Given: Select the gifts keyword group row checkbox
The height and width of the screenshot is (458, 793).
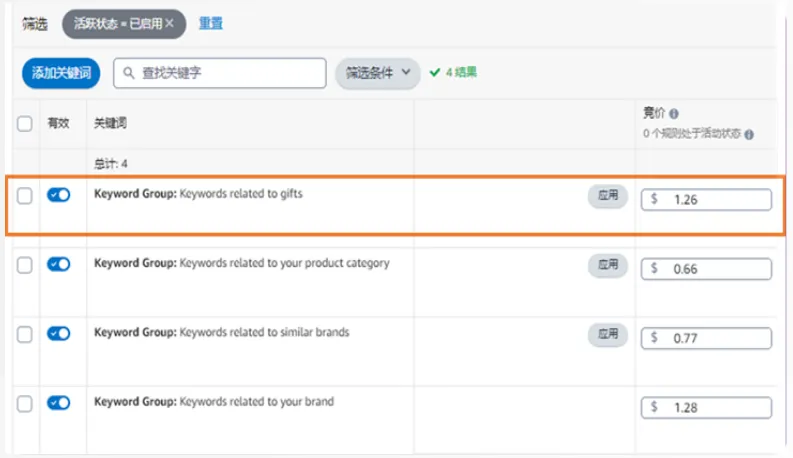Looking at the screenshot, I should (25, 195).
